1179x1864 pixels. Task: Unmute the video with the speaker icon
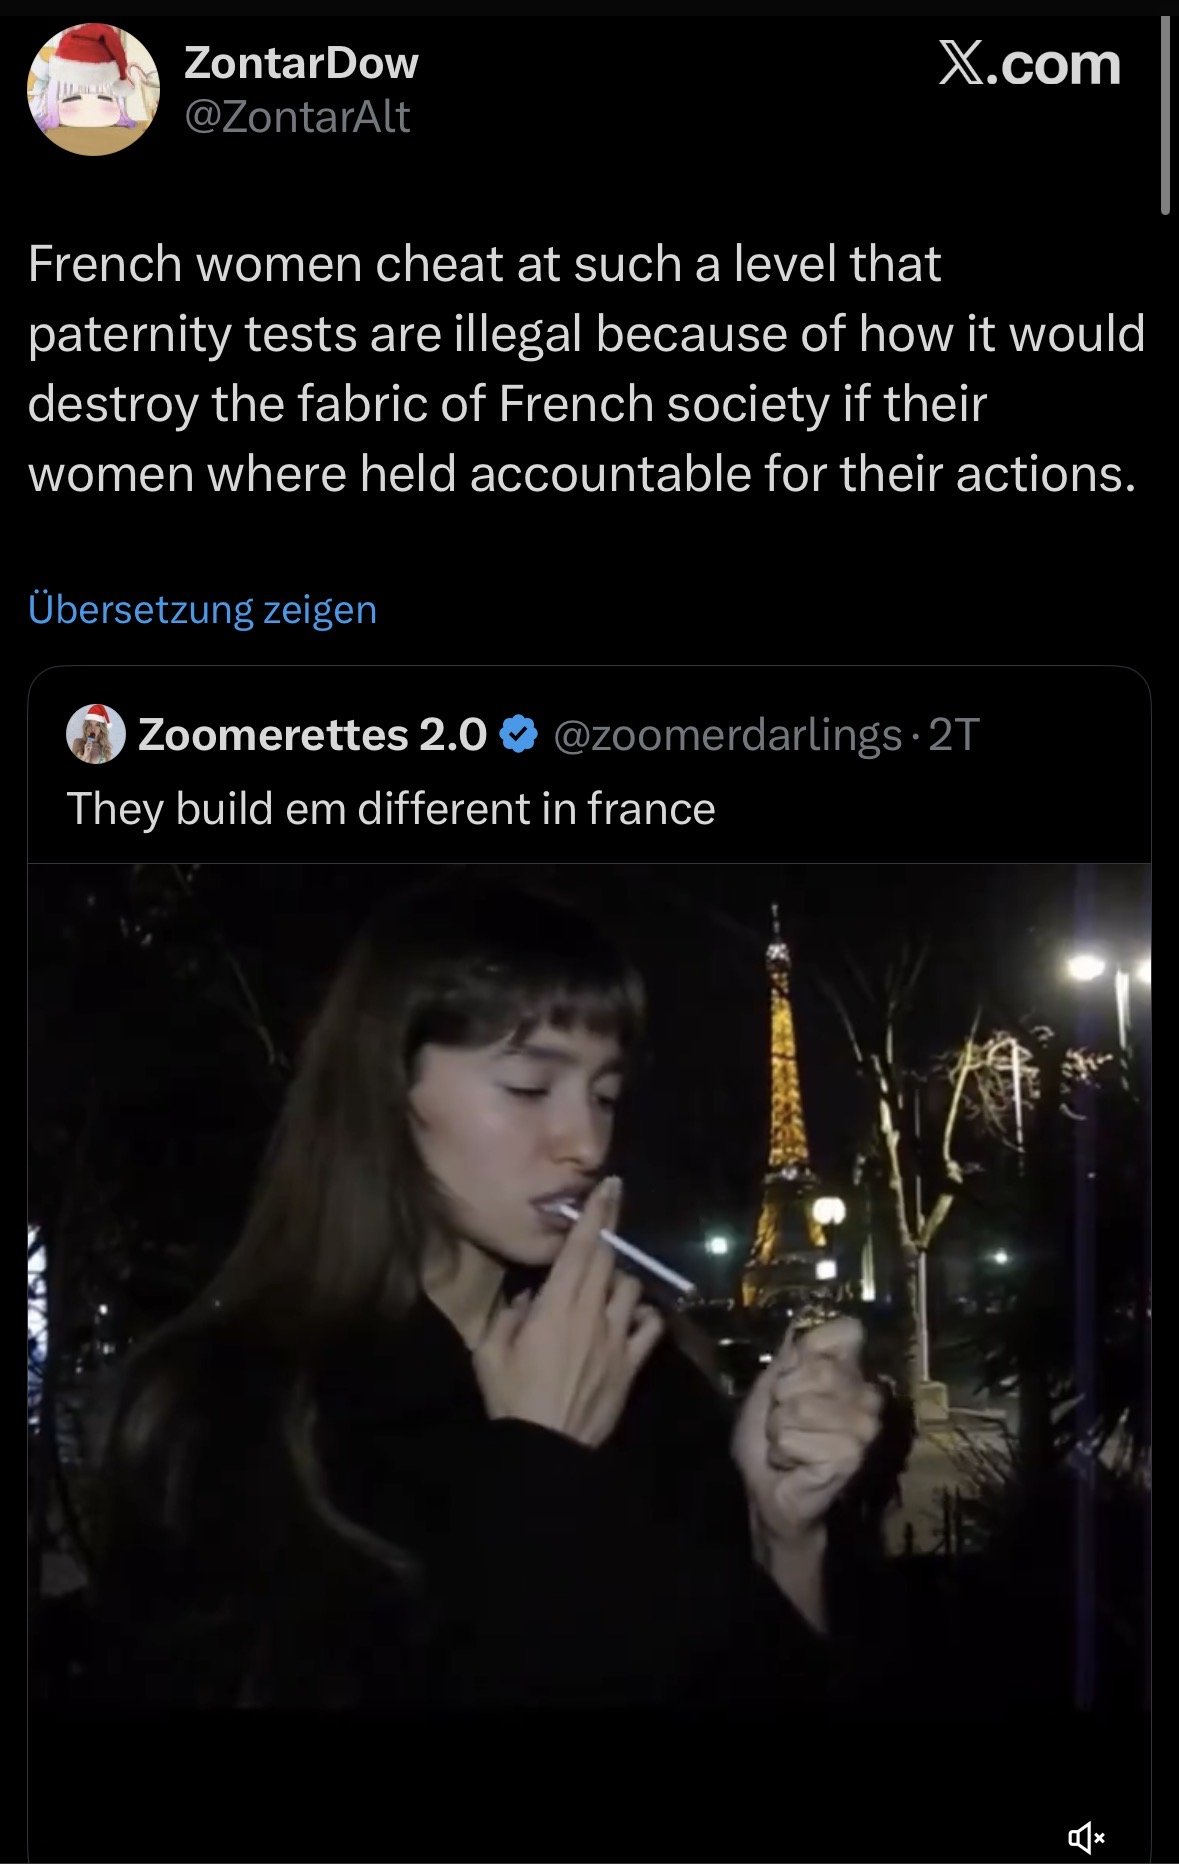[x=1085, y=1836]
